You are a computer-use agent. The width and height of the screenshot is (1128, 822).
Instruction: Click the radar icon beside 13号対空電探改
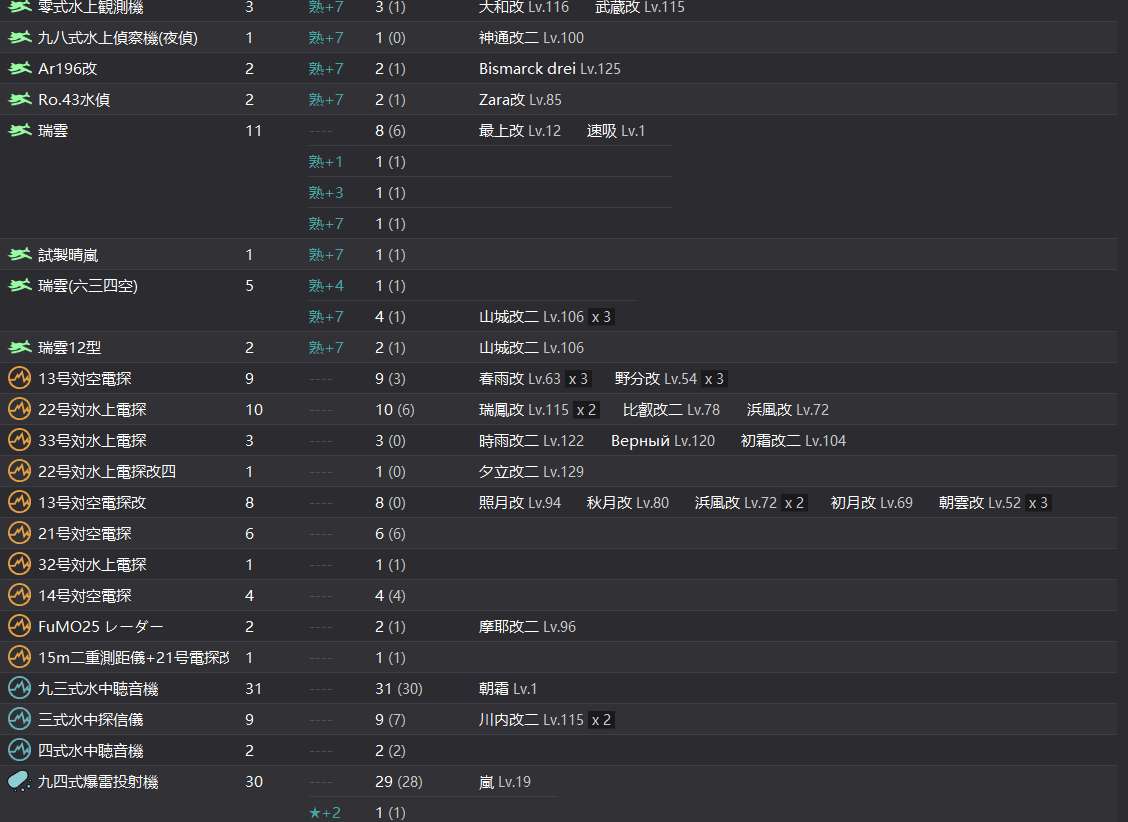pyautogui.click(x=19, y=502)
